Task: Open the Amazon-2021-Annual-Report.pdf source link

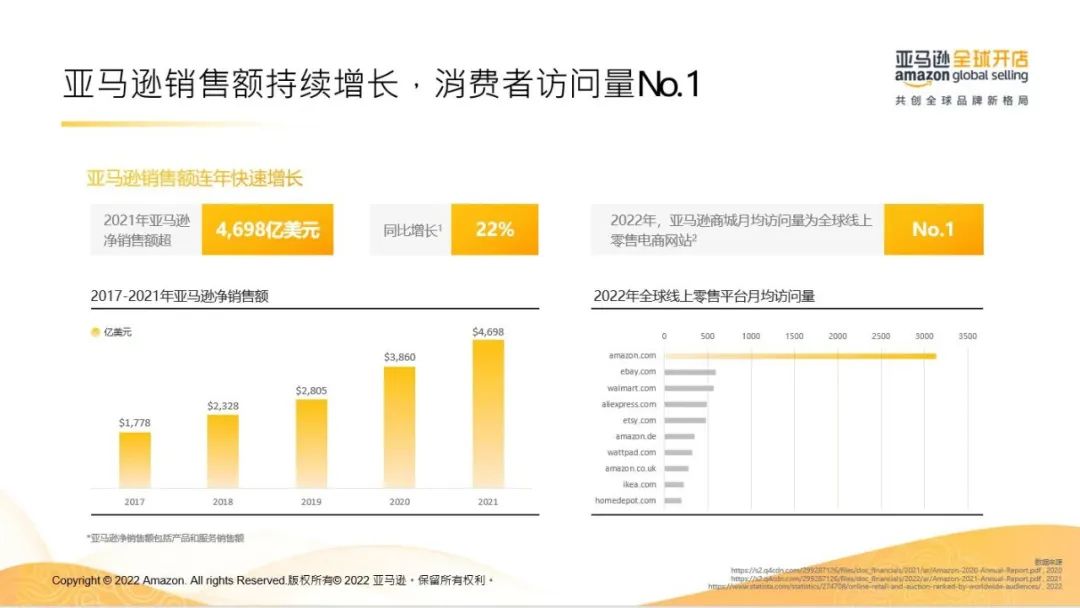Action: click(895, 578)
